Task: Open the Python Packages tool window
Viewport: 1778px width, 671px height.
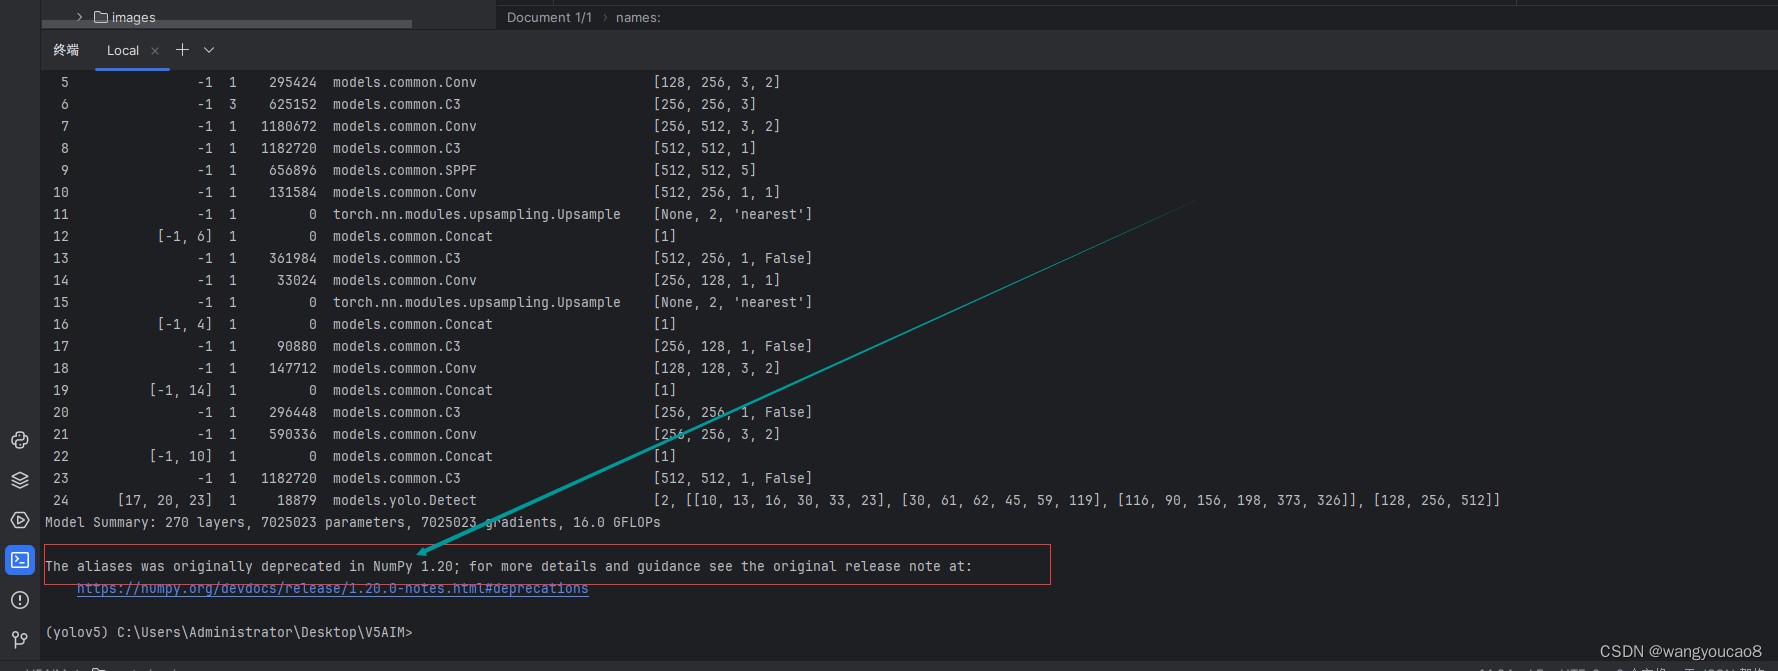Action: (20, 480)
